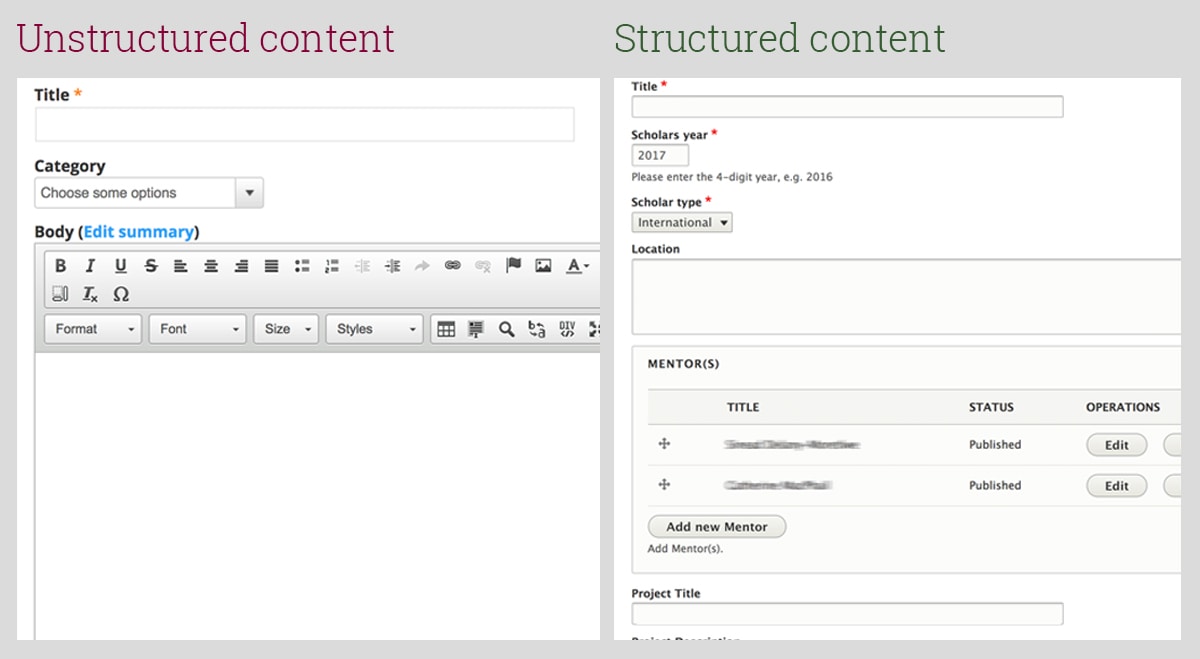Select the bulleted list icon
The image size is (1200, 659).
[x=302, y=266]
